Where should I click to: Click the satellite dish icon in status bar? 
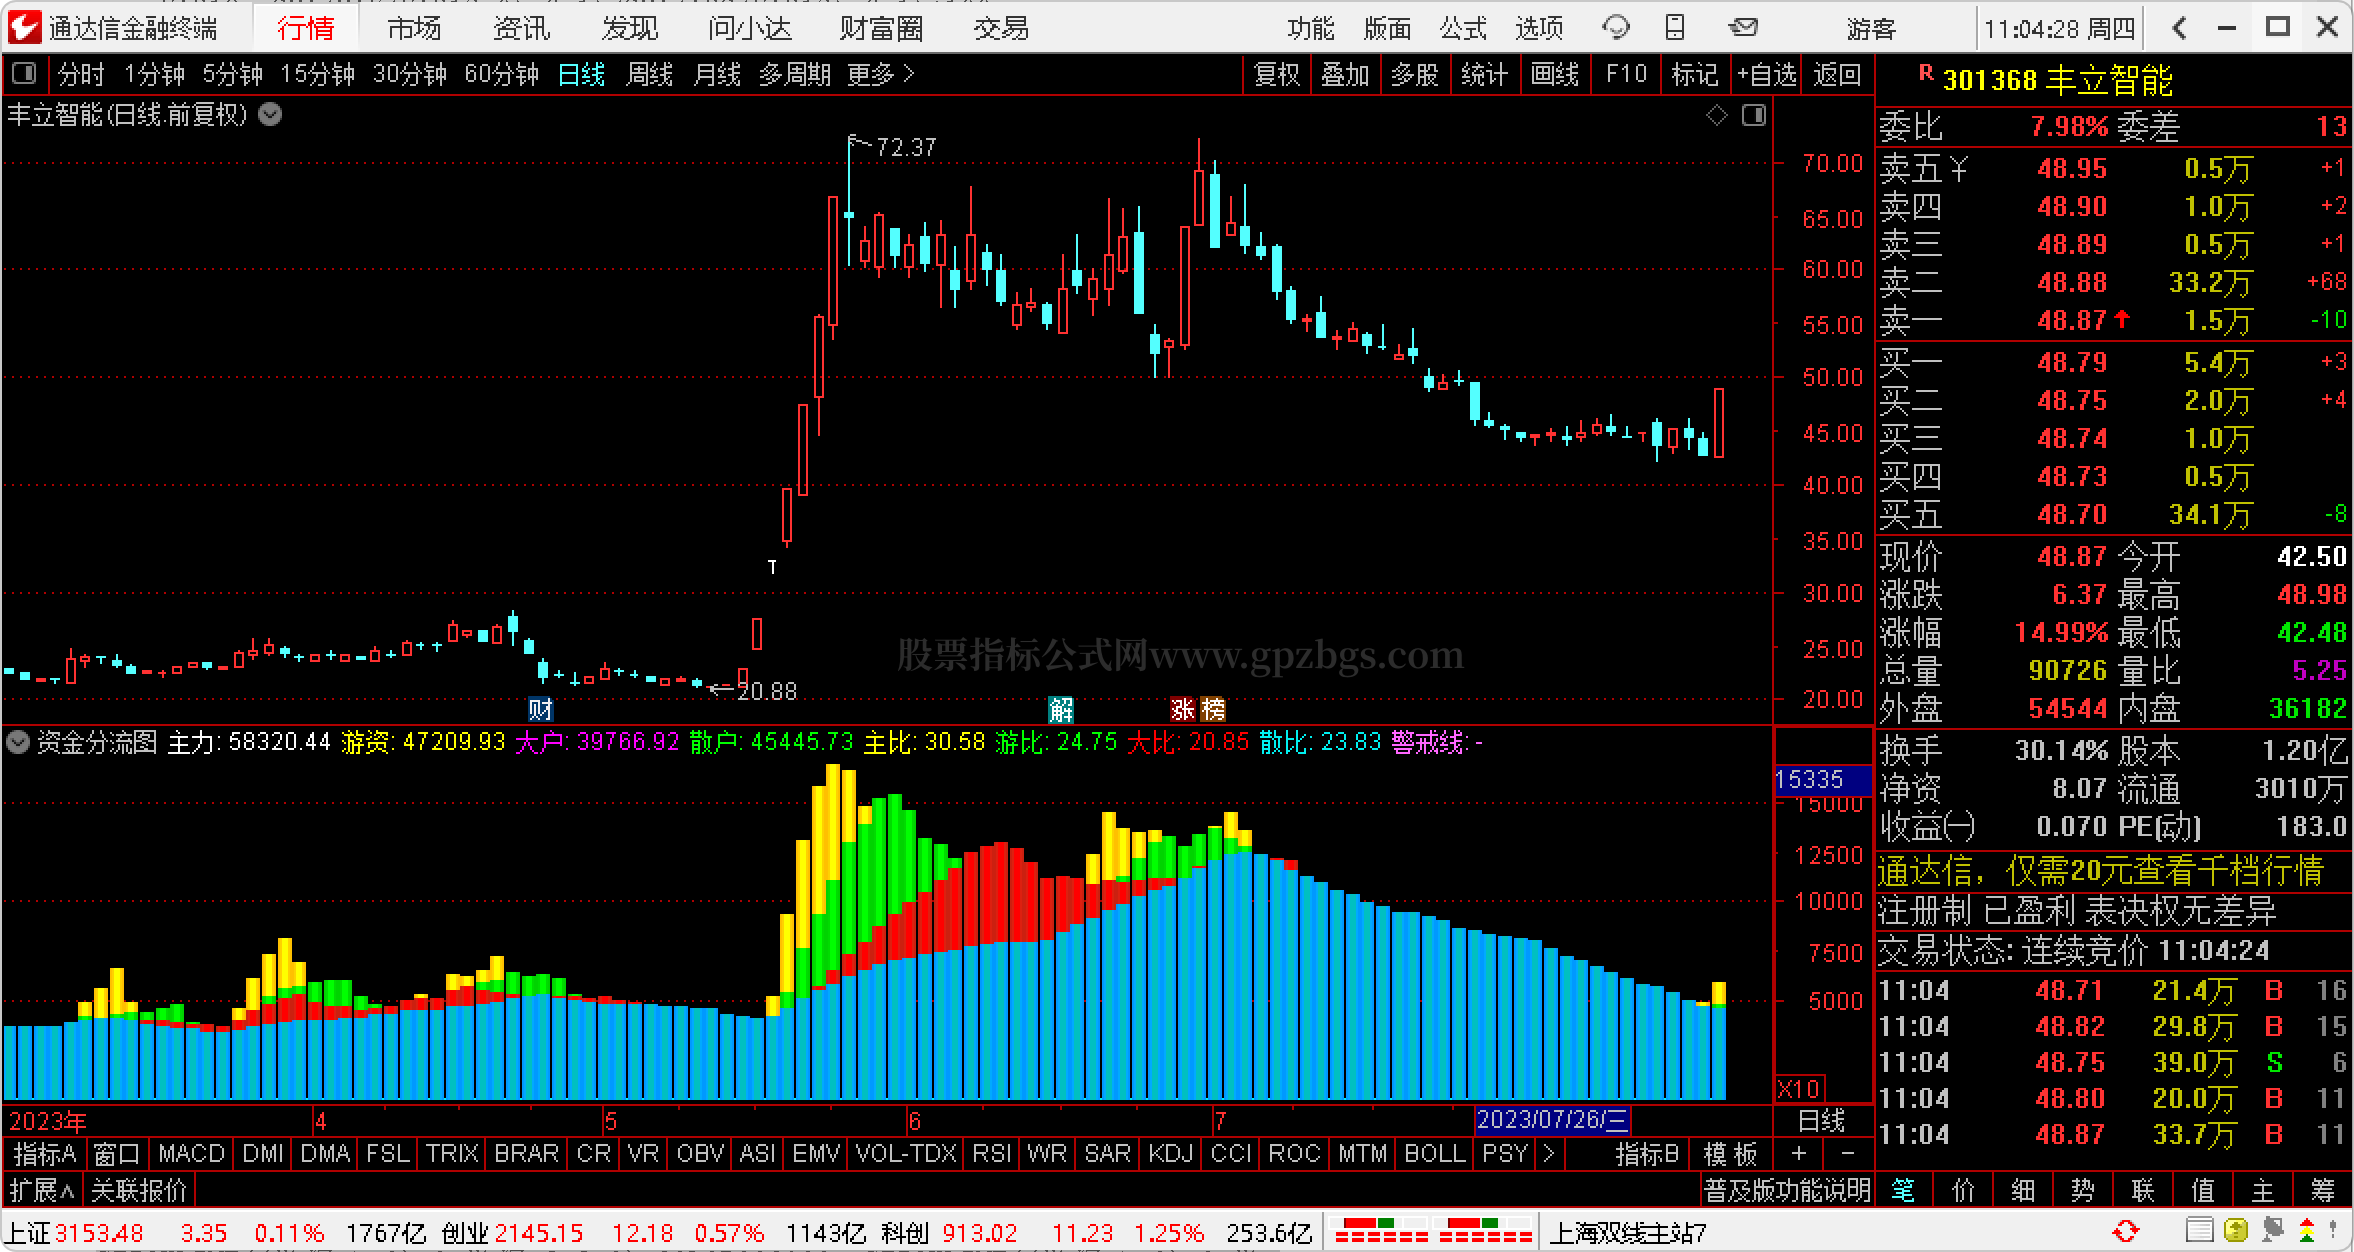[x=2273, y=1230]
